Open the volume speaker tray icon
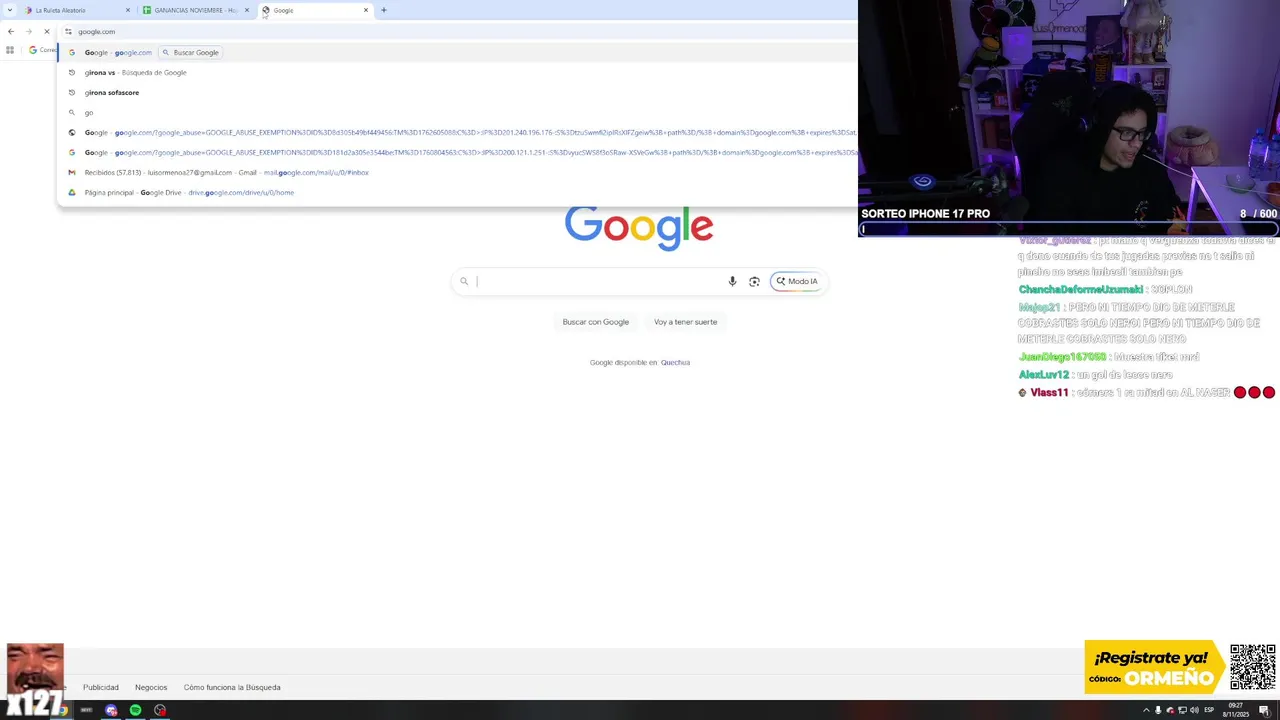Viewport: 1280px width, 720px height. coord(1195,710)
